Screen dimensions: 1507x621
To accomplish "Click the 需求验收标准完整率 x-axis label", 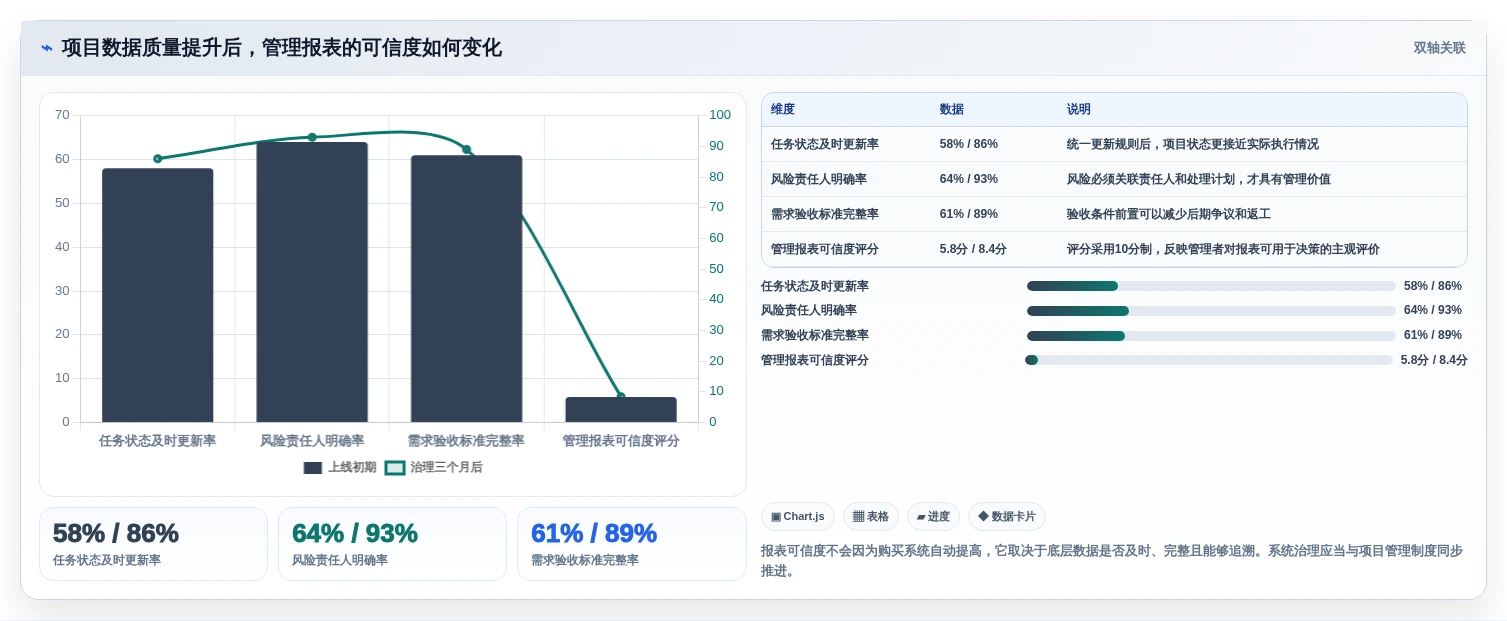I will click(466, 440).
